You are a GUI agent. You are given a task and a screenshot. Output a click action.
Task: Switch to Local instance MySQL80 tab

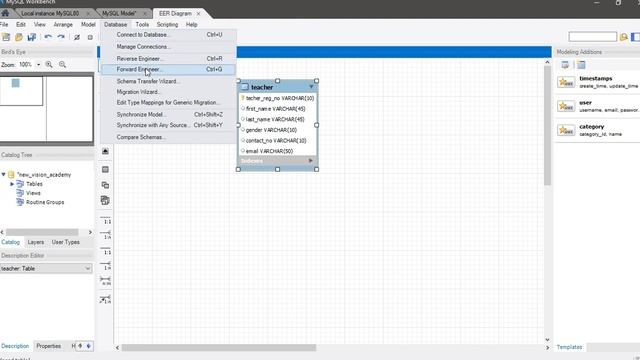(x=50, y=13)
